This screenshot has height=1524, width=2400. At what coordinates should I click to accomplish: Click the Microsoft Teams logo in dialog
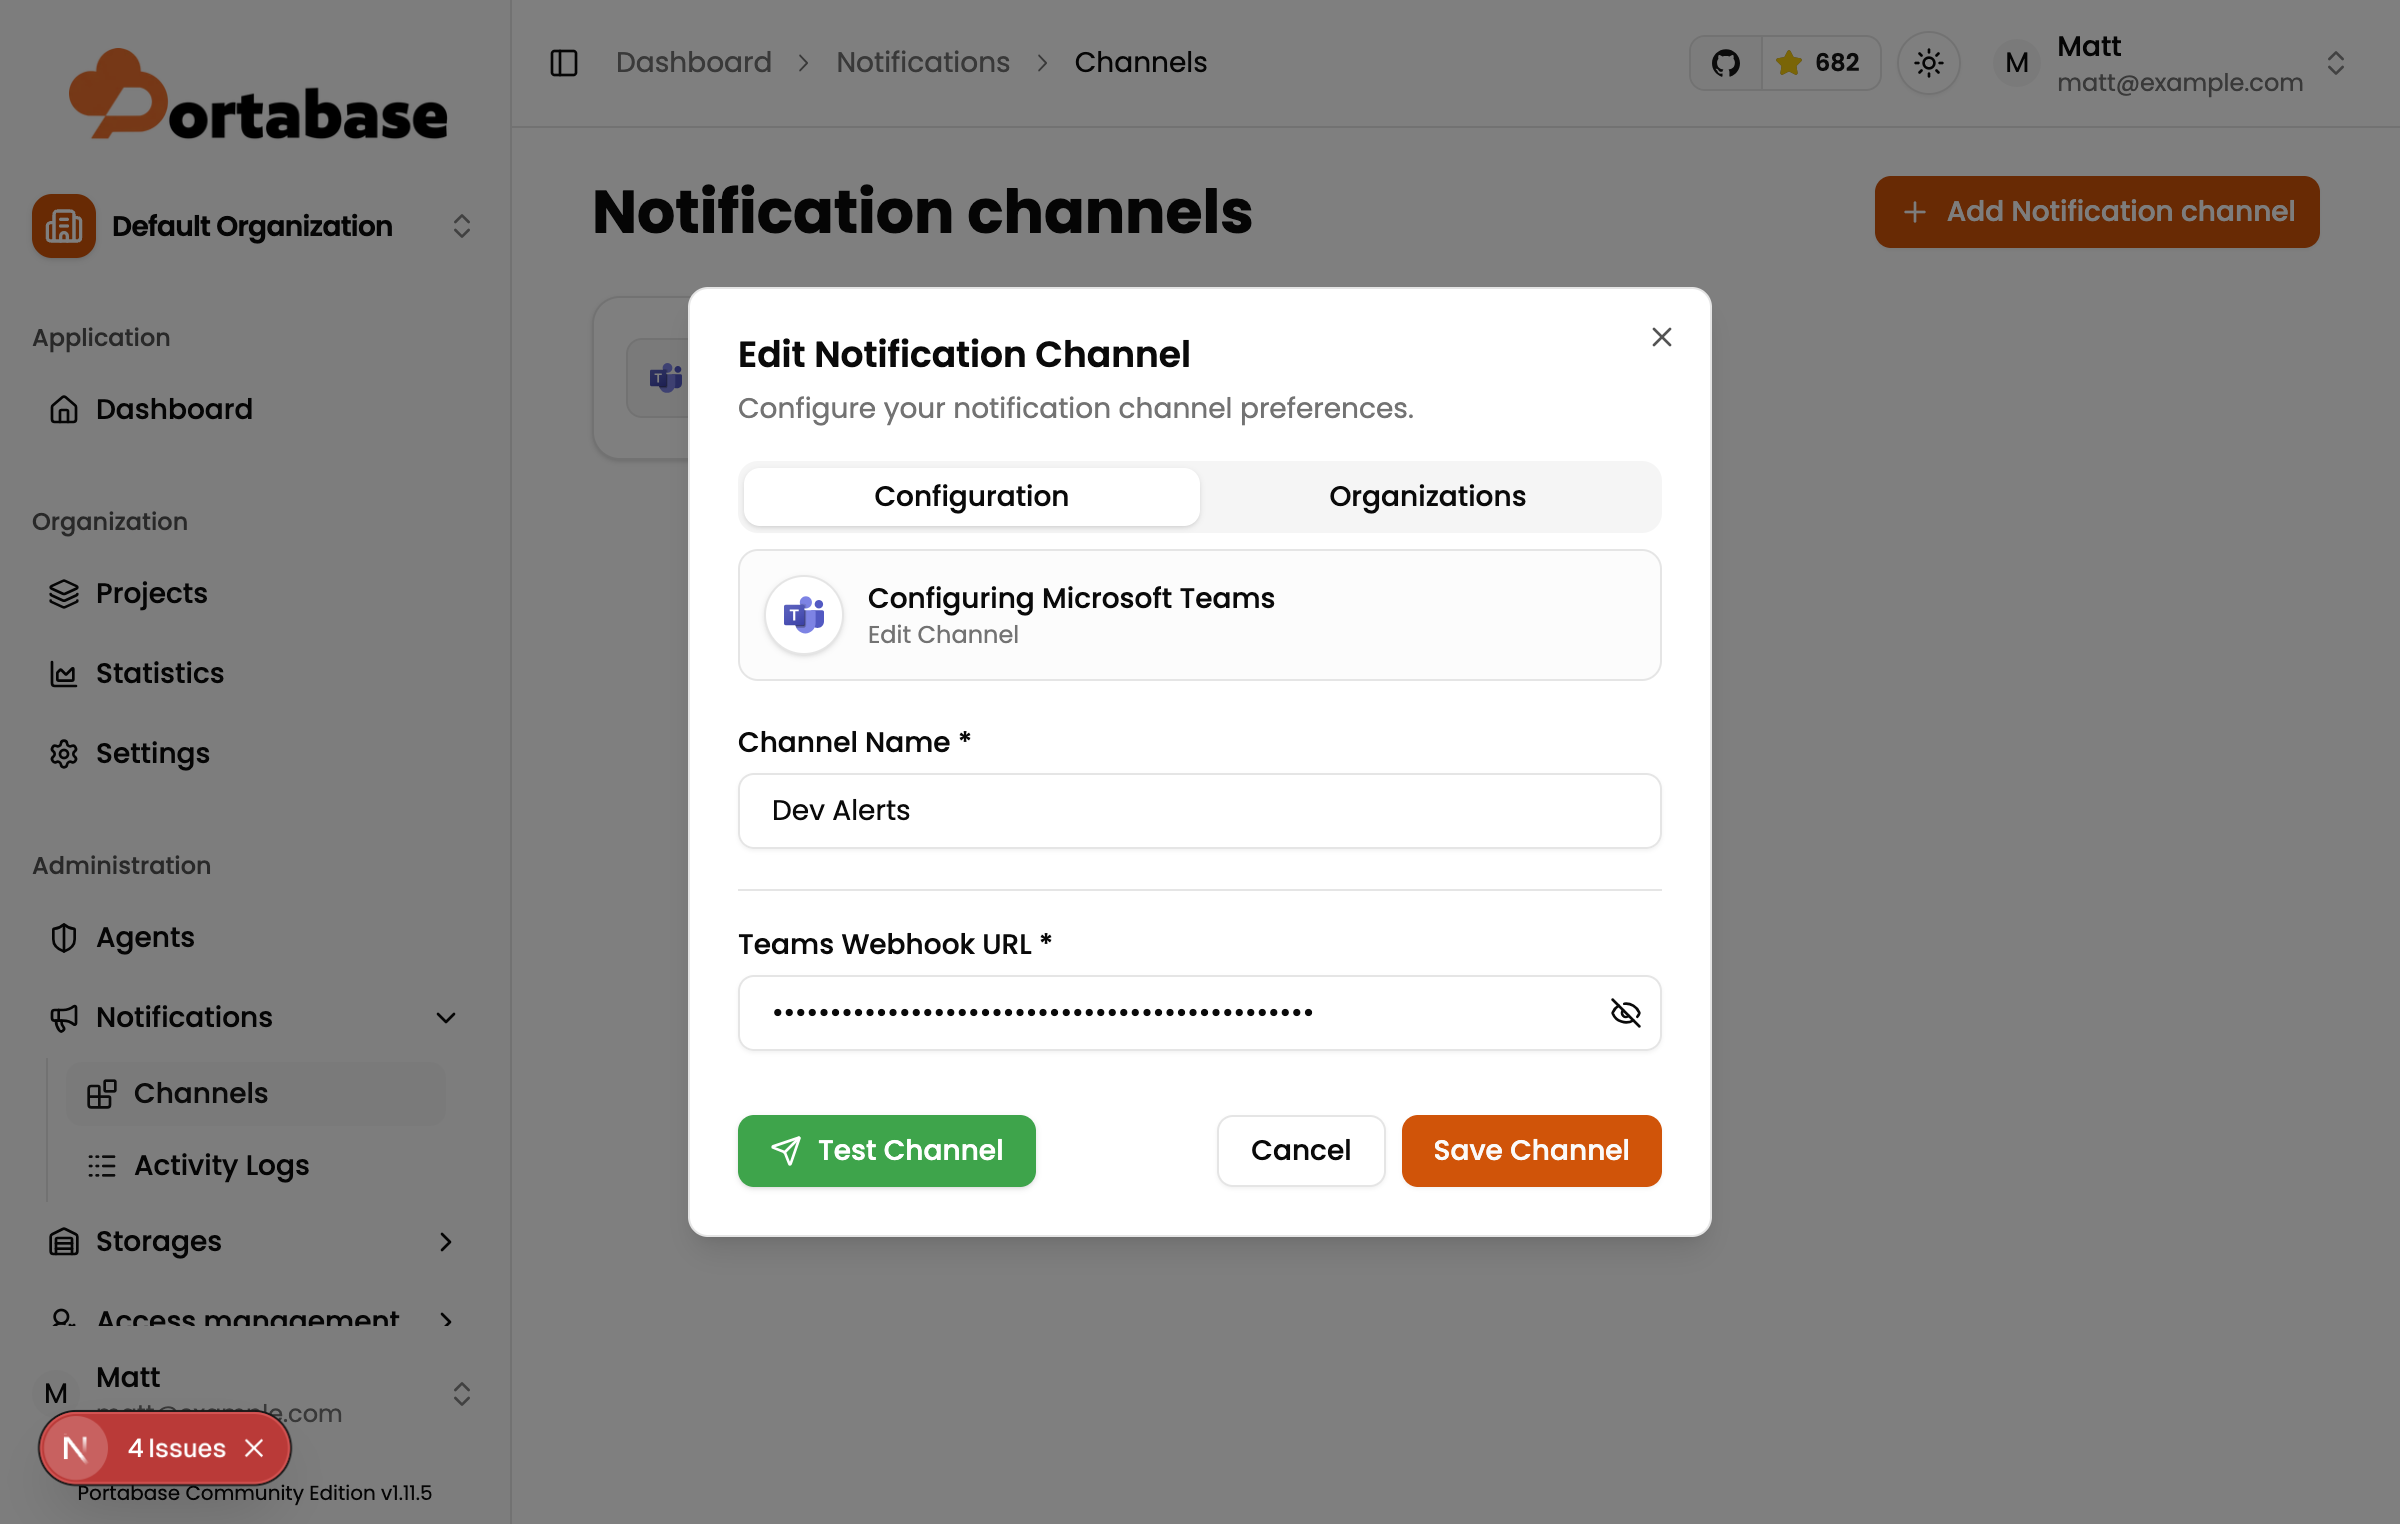pyautogui.click(x=804, y=615)
